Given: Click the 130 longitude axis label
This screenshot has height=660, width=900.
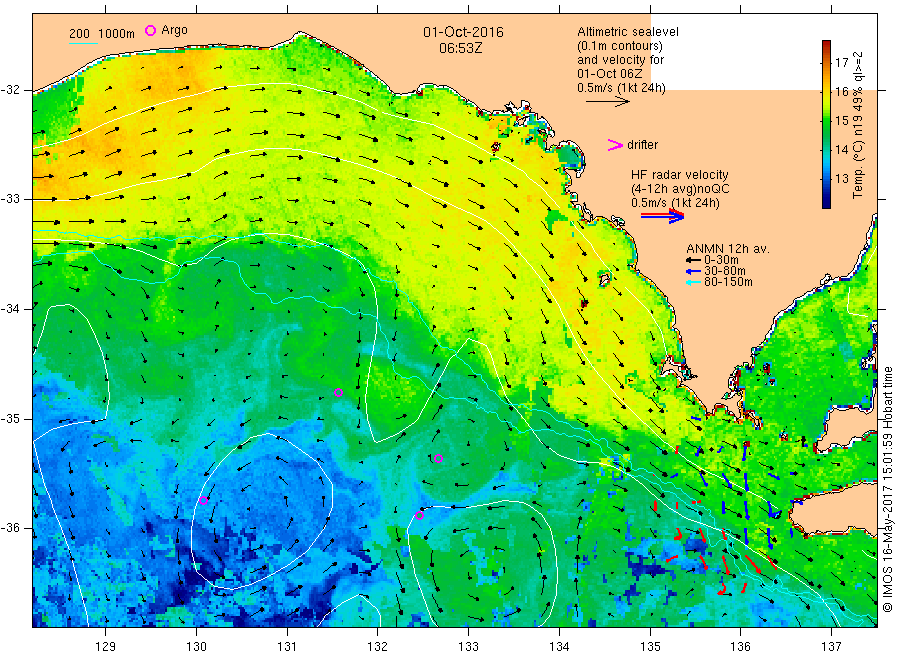Looking at the screenshot, I should click(x=196, y=647).
